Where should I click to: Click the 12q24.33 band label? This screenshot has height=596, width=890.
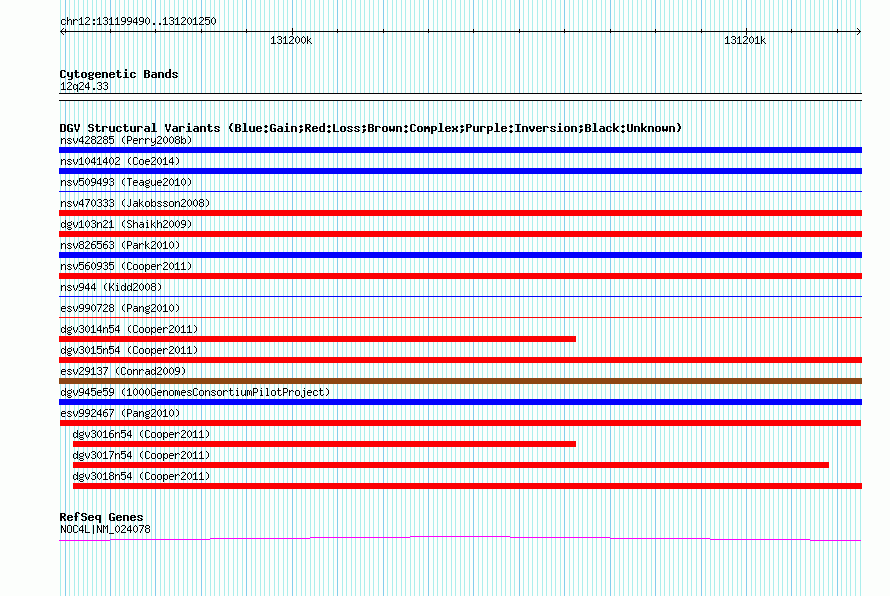click(84, 87)
